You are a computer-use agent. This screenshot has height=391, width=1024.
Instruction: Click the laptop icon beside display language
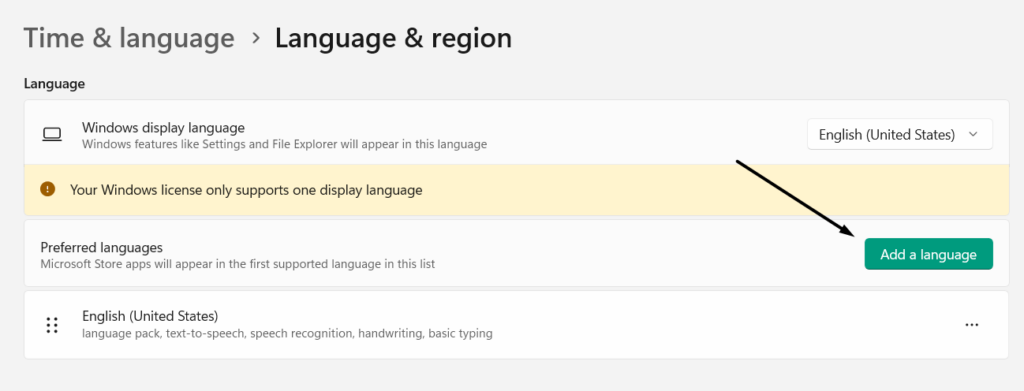click(x=52, y=134)
